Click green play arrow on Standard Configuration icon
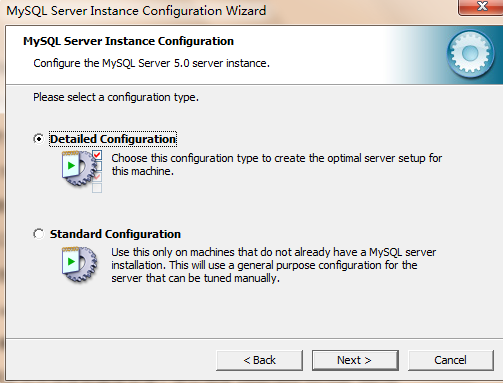503x383 pixels. (71, 262)
